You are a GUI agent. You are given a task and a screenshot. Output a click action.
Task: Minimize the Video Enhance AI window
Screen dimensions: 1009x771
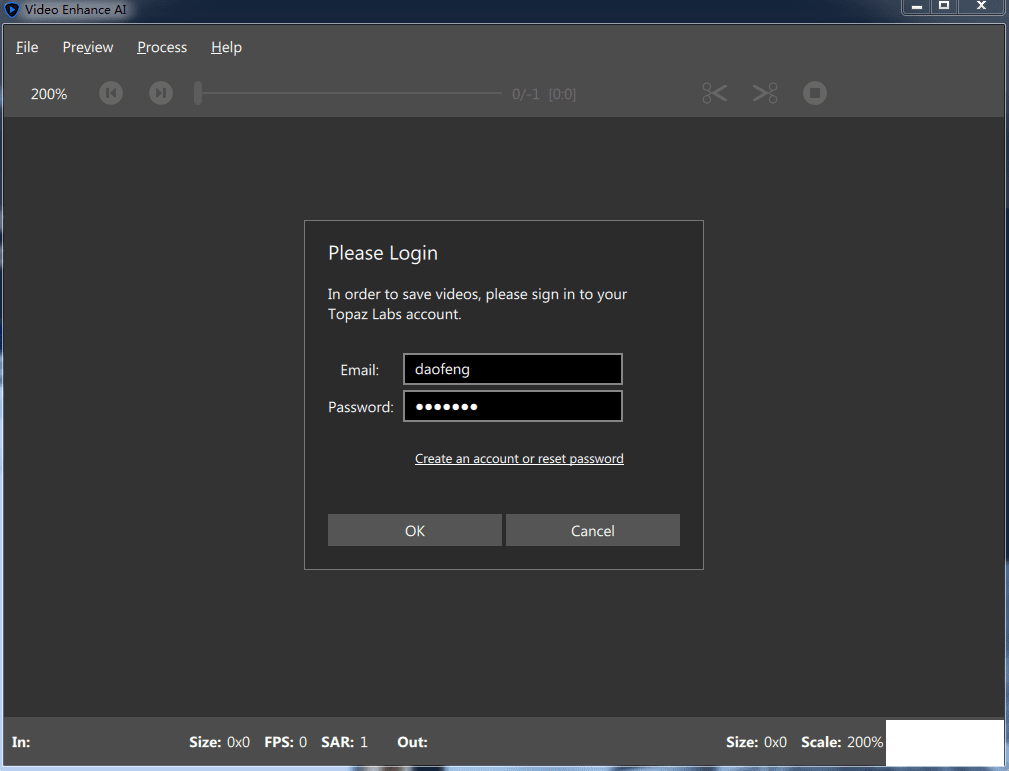pyautogui.click(x=917, y=7)
